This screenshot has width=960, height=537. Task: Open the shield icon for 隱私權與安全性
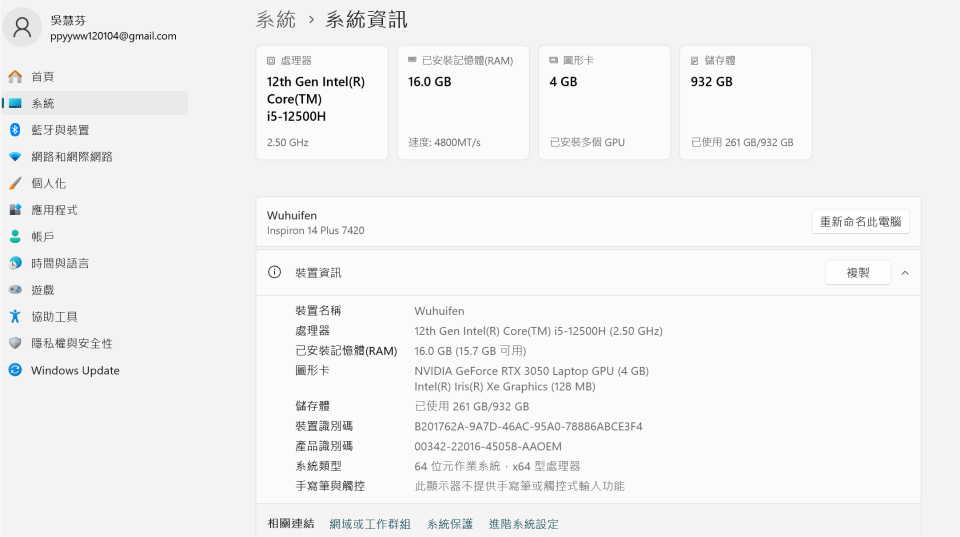[x=15, y=343]
